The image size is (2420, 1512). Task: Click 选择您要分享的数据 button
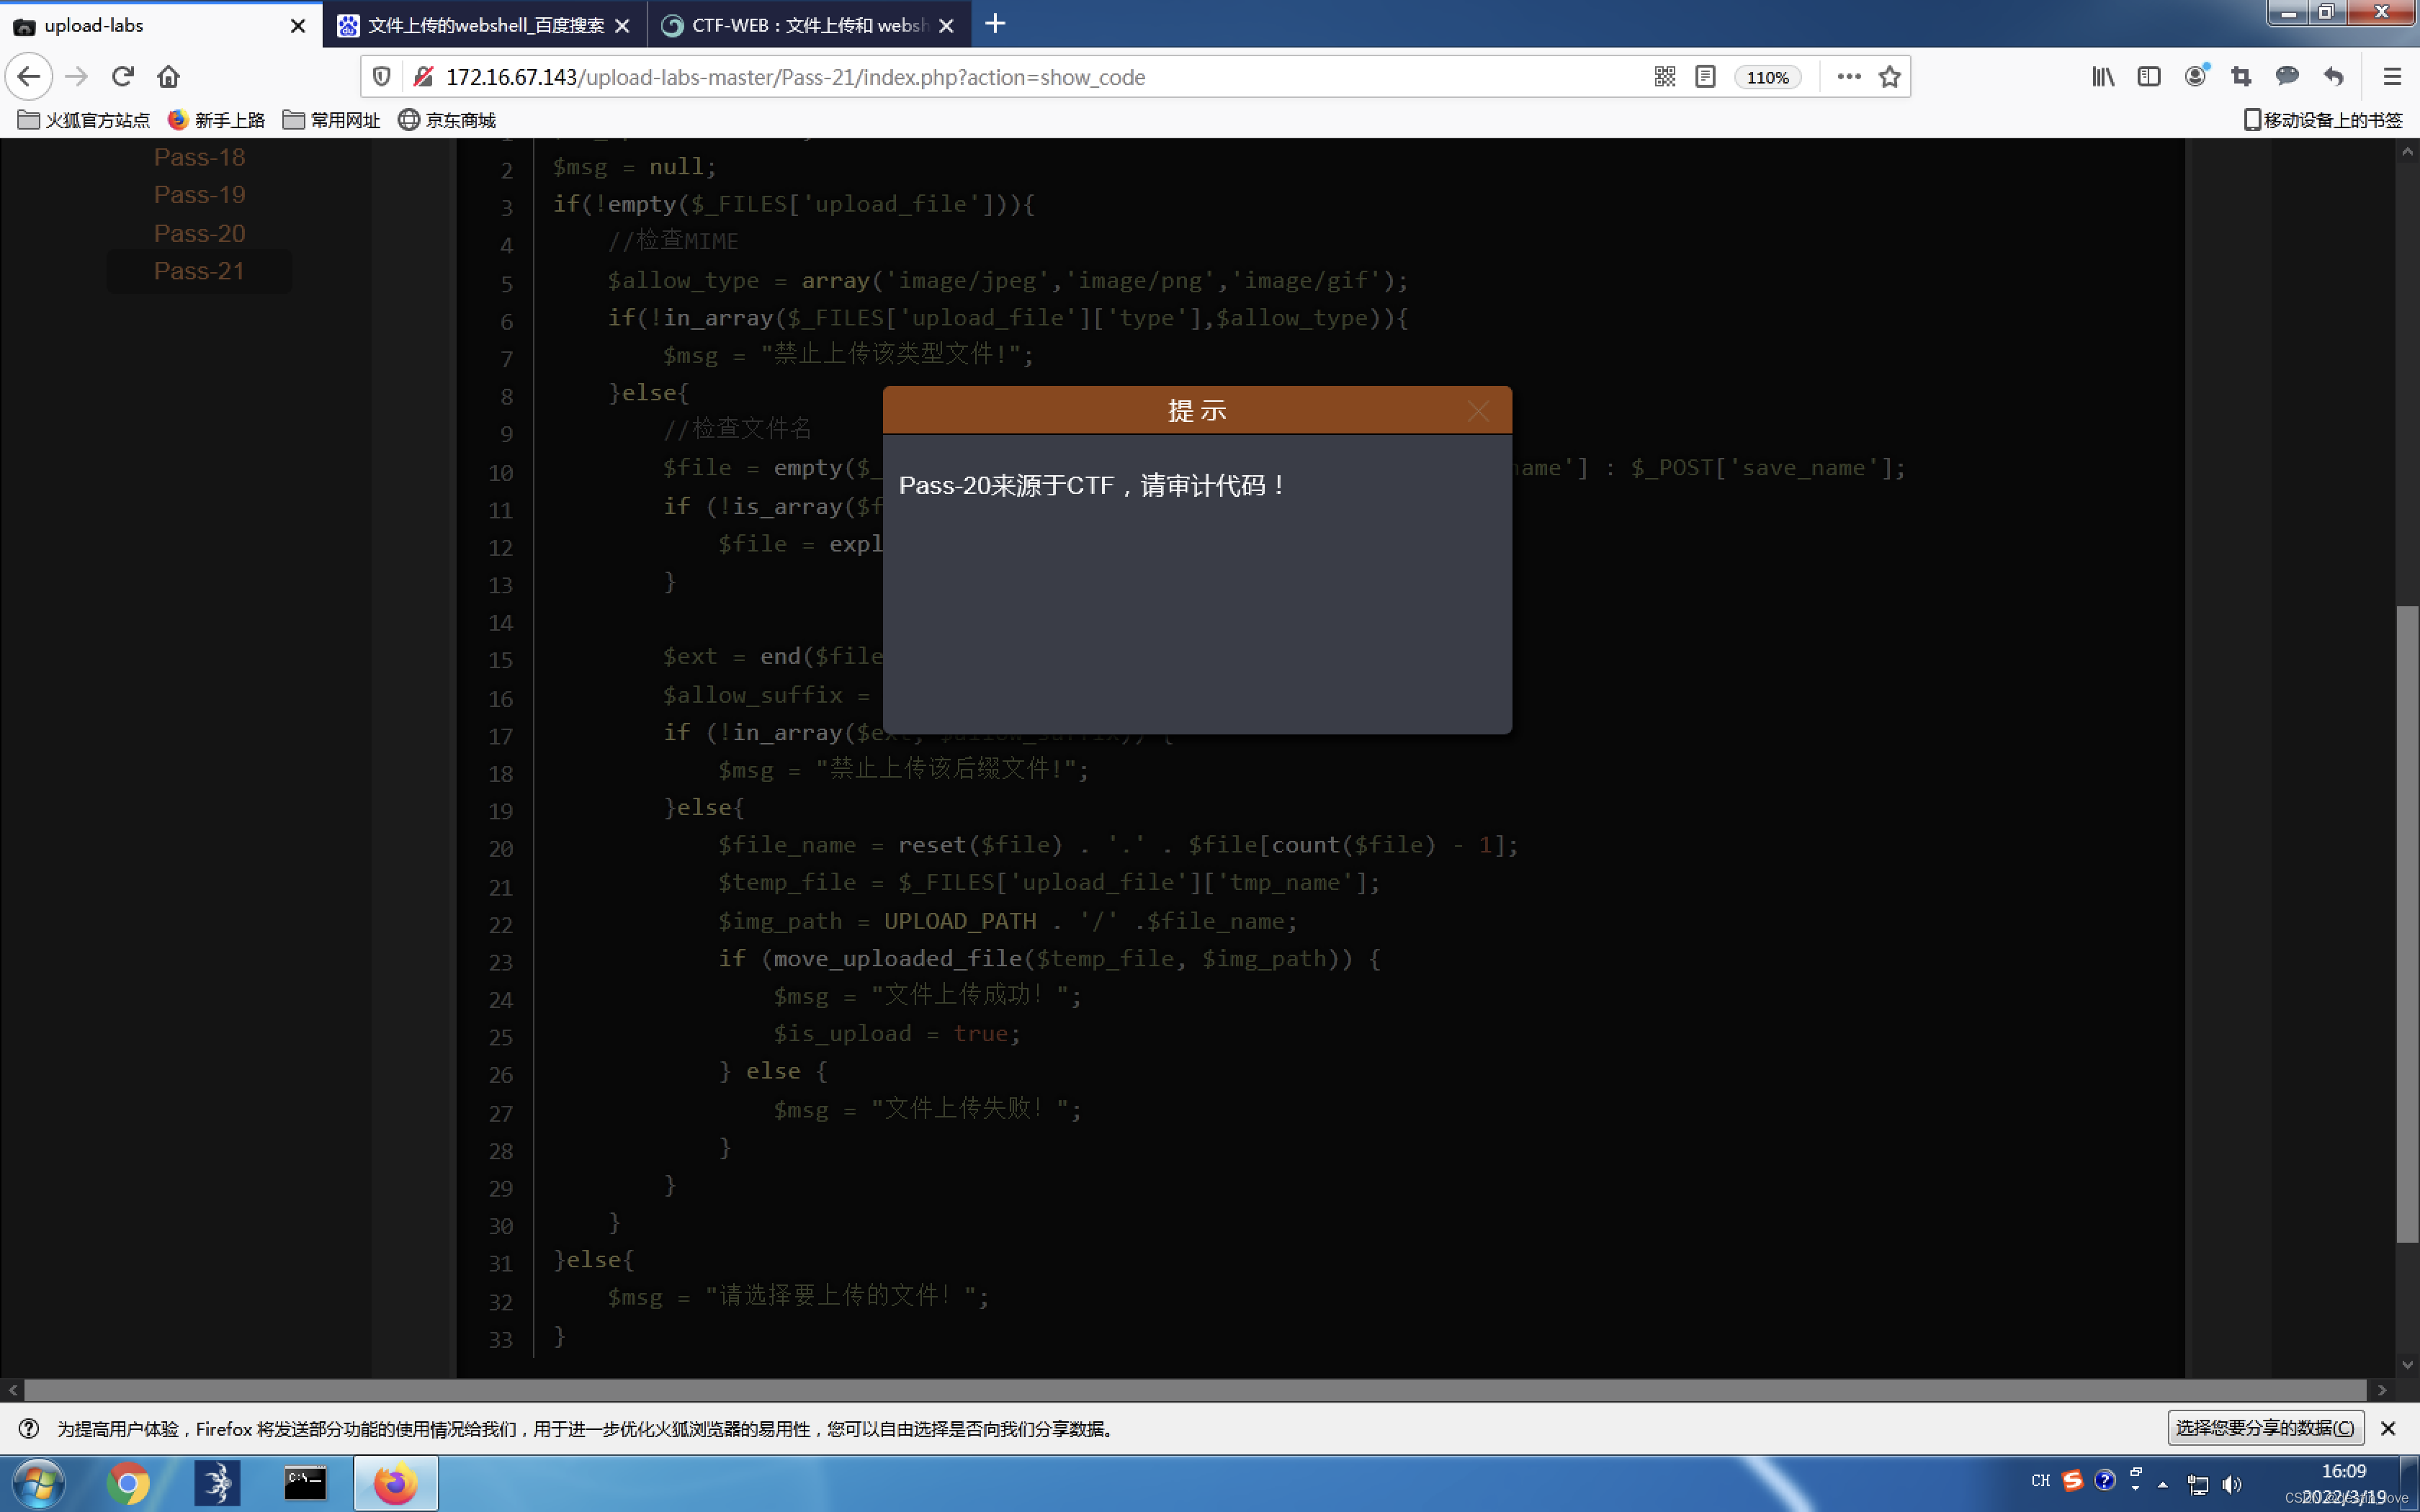pos(2264,1428)
